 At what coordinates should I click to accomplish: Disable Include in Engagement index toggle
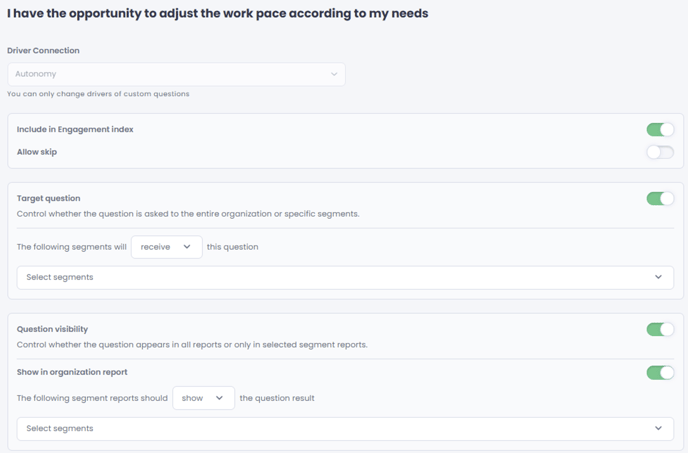[660, 129]
